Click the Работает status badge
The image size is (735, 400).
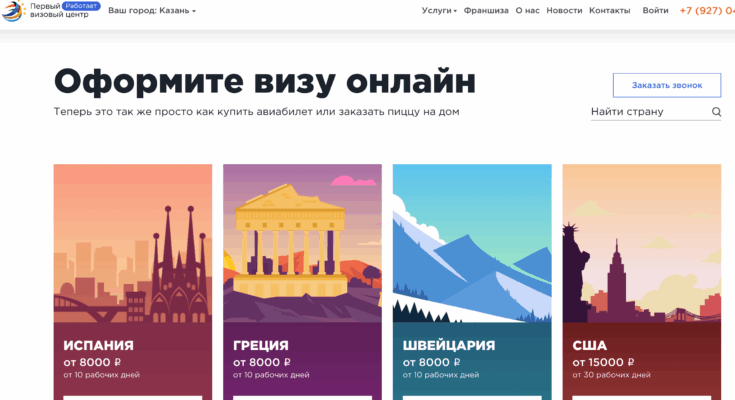[81, 6]
